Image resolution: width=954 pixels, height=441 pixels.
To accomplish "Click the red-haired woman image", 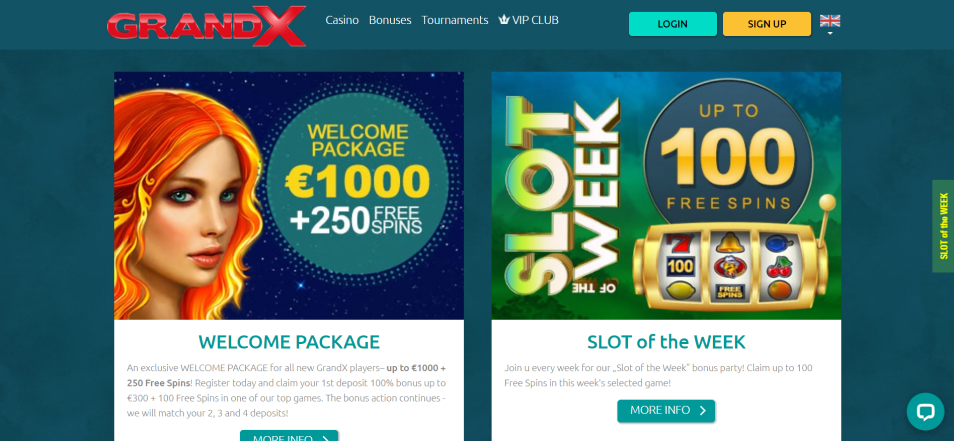I will [189, 203].
